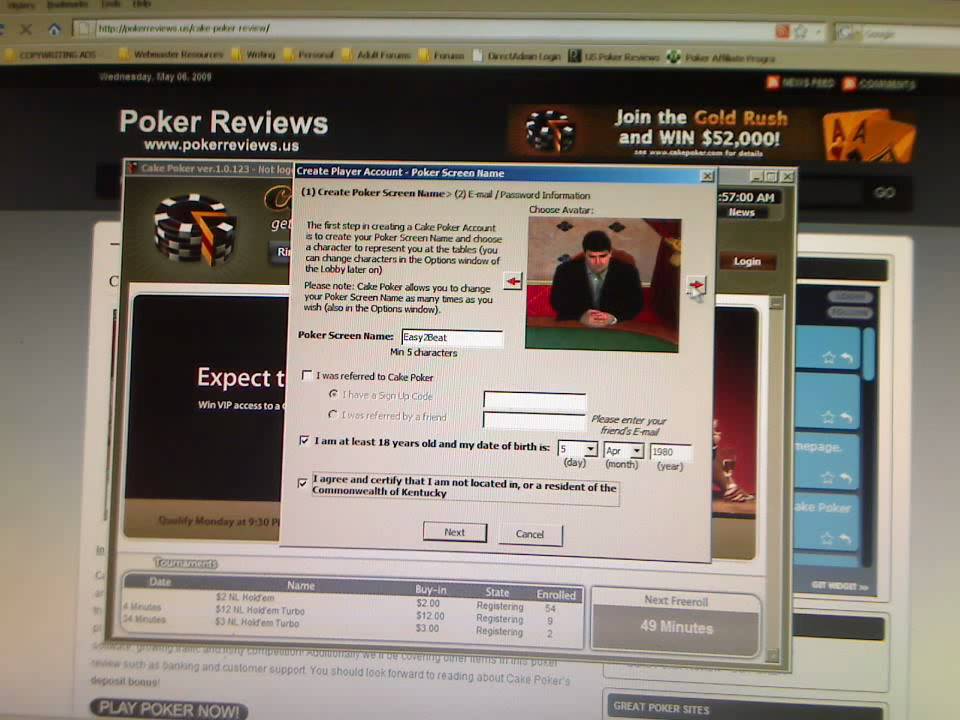This screenshot has width=960, height=720.
Task: Open the Writing bookmark folder
Action: pyautogui.click(x=254, y=55)
